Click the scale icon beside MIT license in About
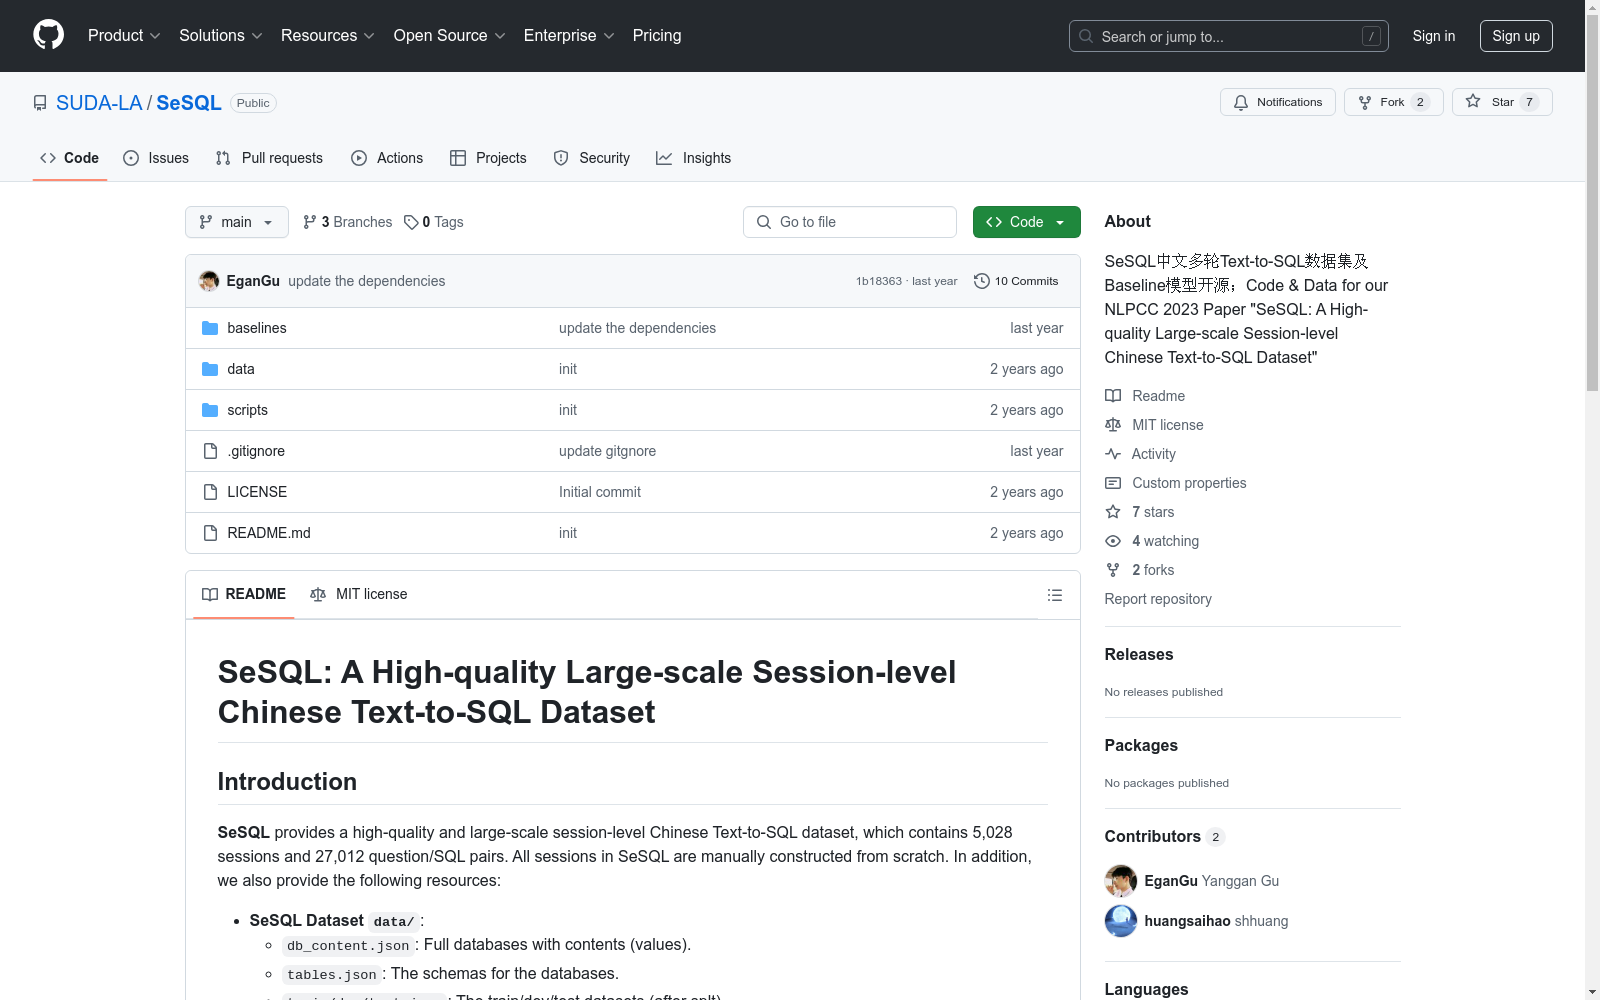1600x1000 pixels. coord(1113,425)
